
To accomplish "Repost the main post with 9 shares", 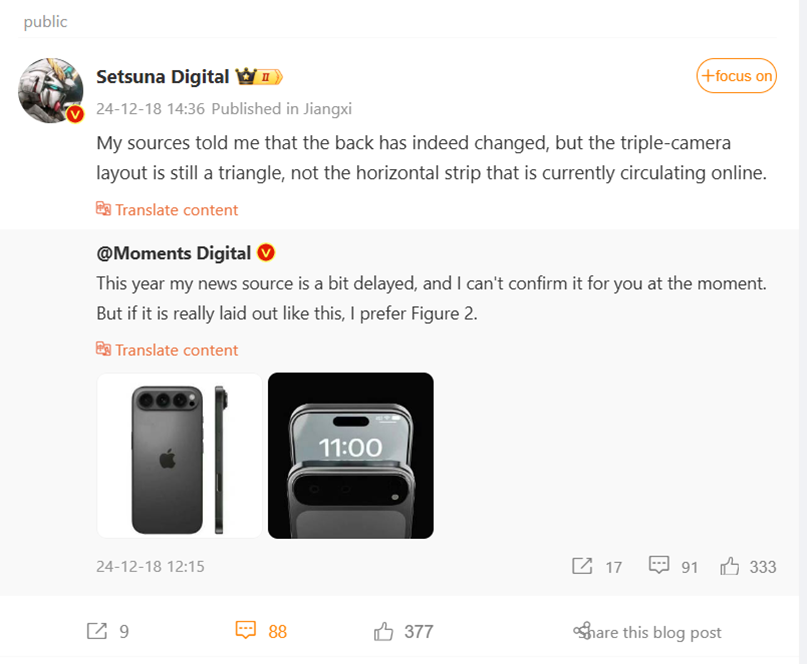I will point(108,631).
